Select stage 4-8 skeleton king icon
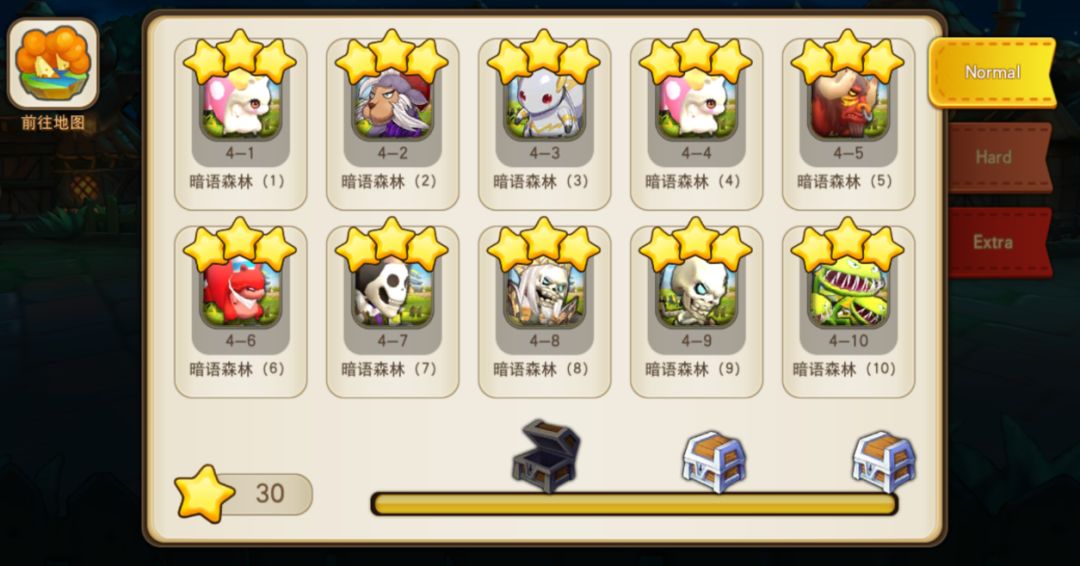This screenshot has height=566, width=1080. coord(544,291)
